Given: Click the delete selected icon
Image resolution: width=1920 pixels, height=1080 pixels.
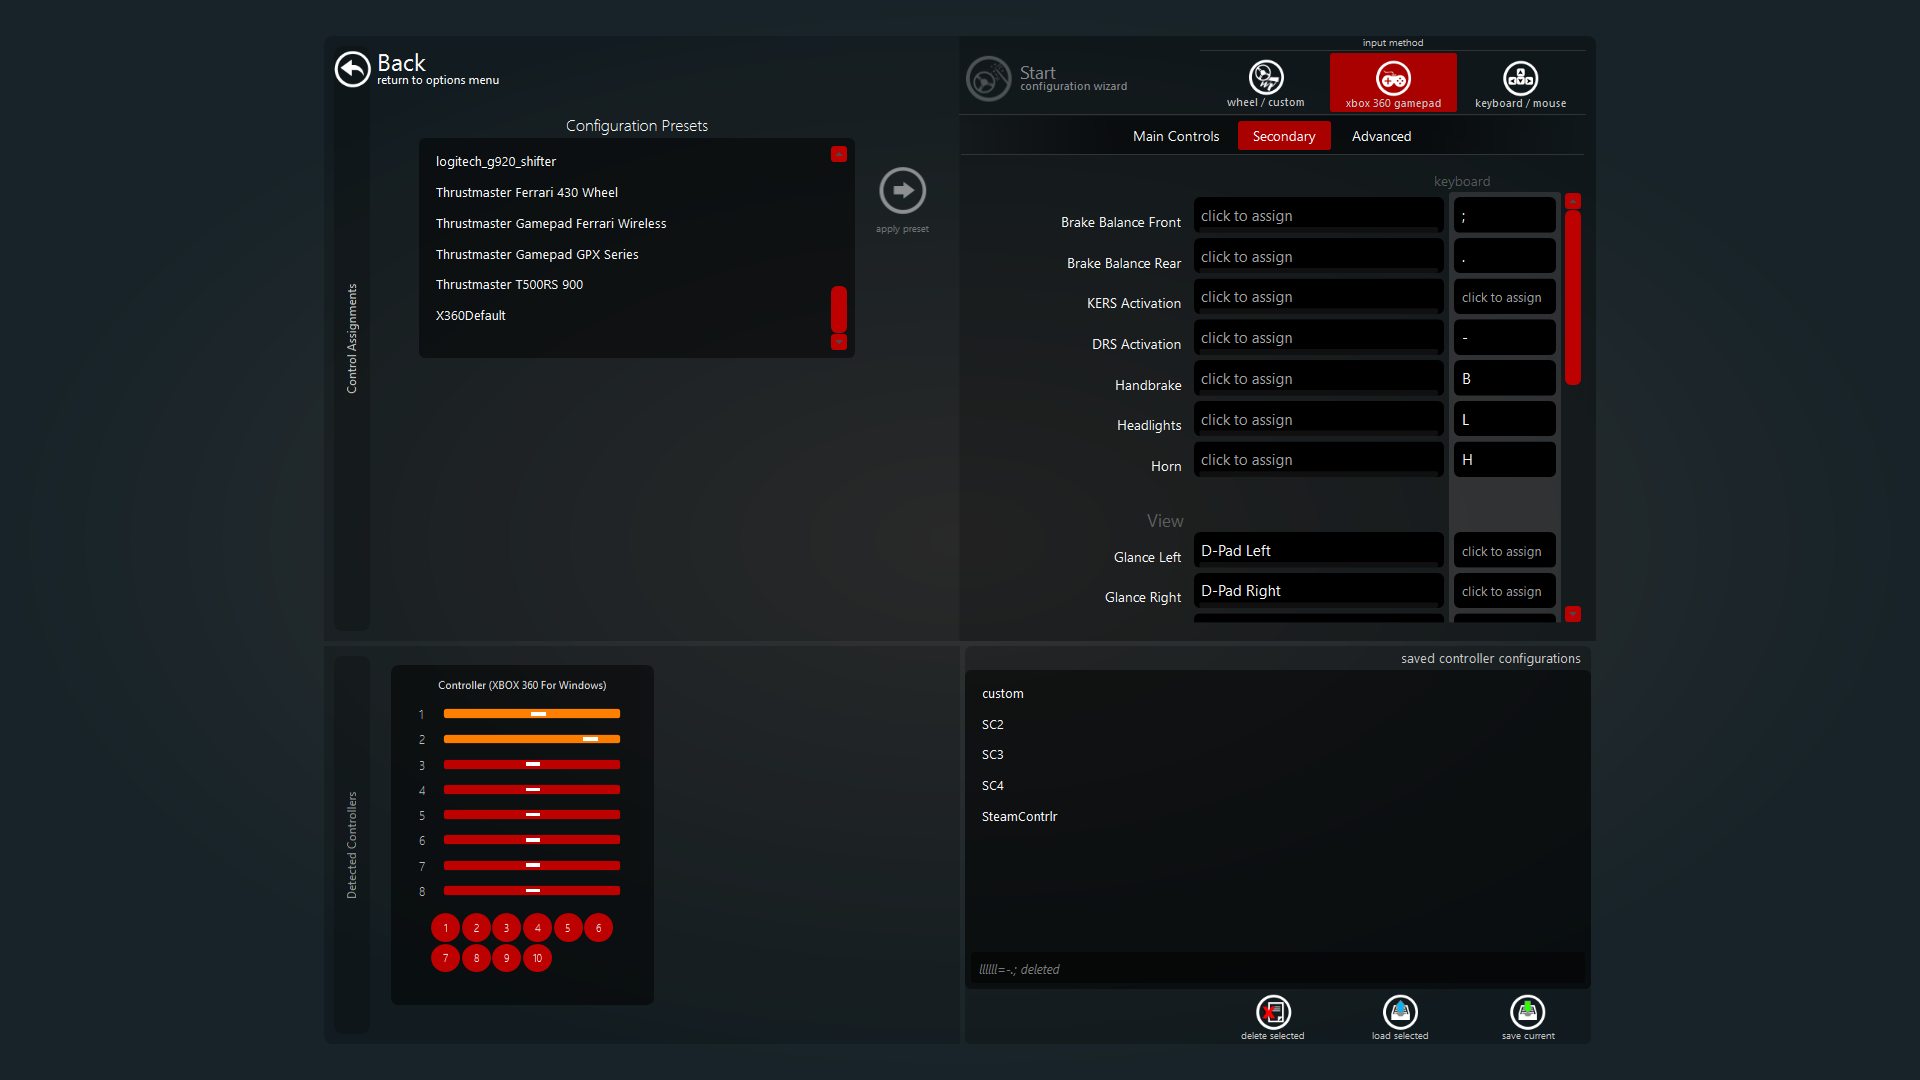Looking at the screenshot, I should 1272,1012.
